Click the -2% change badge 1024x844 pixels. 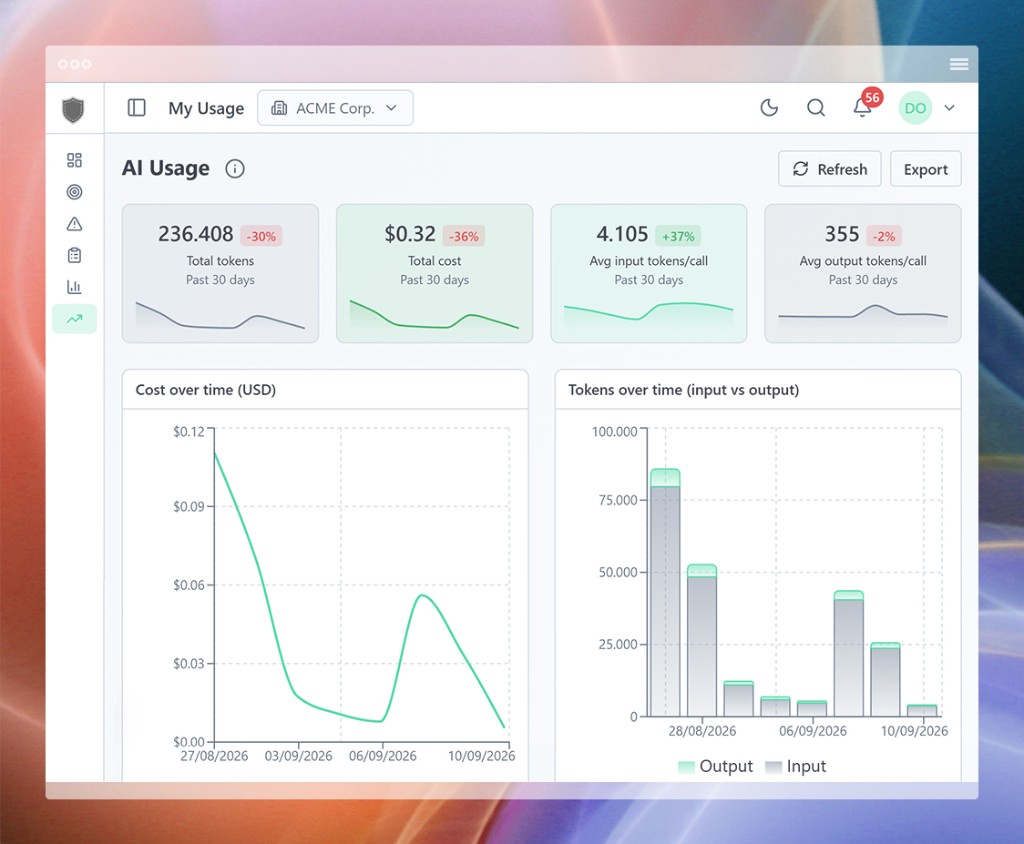(x=884, y=236)
